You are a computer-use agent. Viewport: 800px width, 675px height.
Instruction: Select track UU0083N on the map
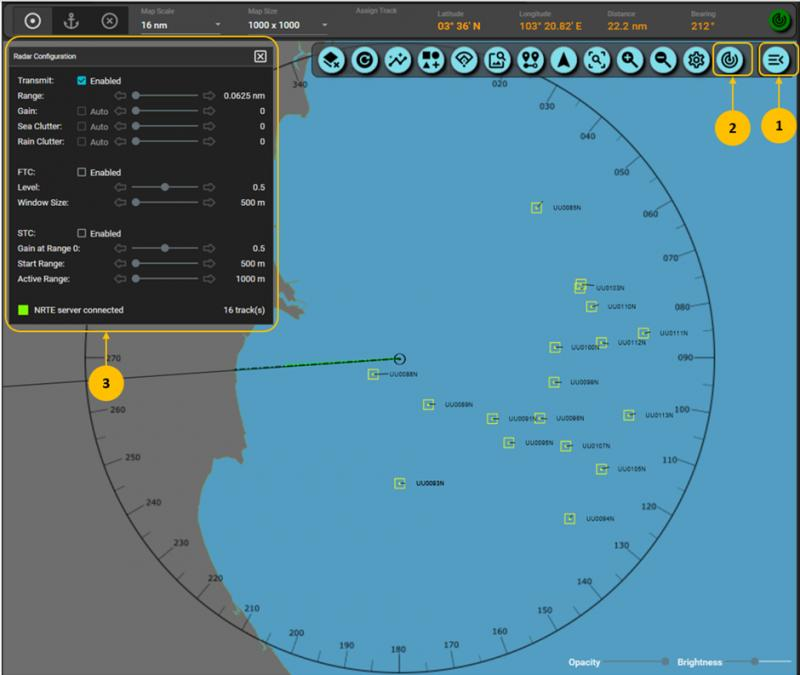400,483
